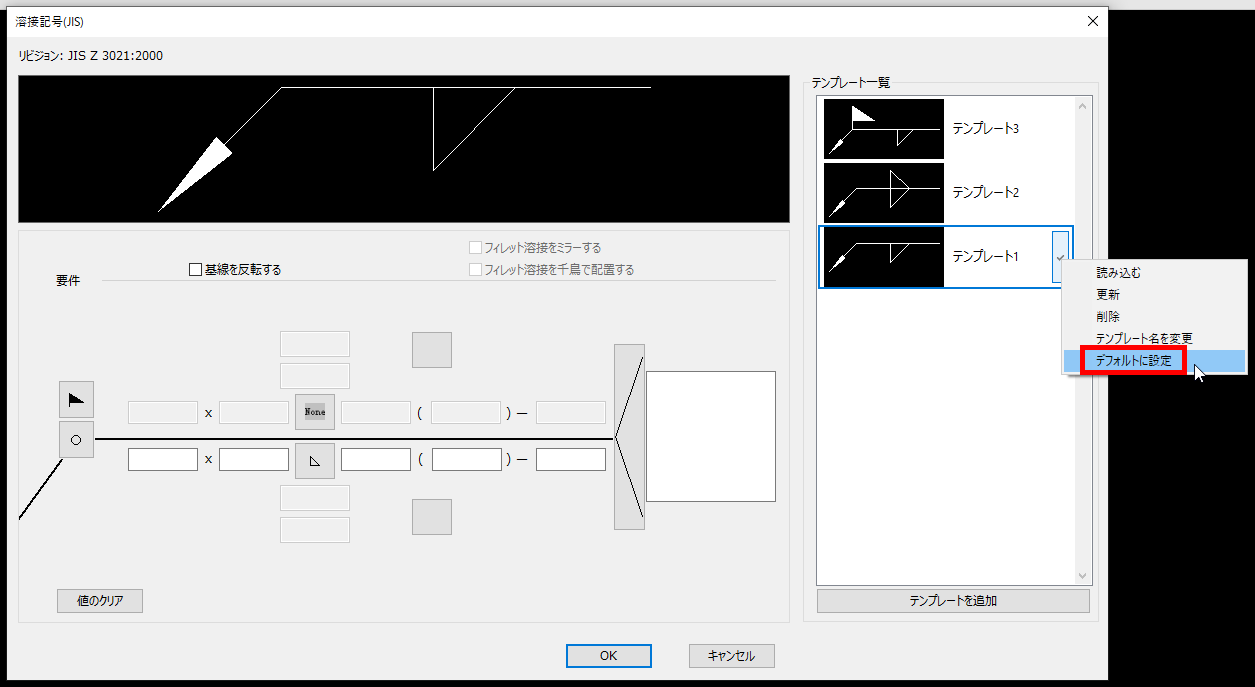This screenshot has height=687, width=1255.
Task: Click the field weld flag symbol button
Action: point(76,399)
